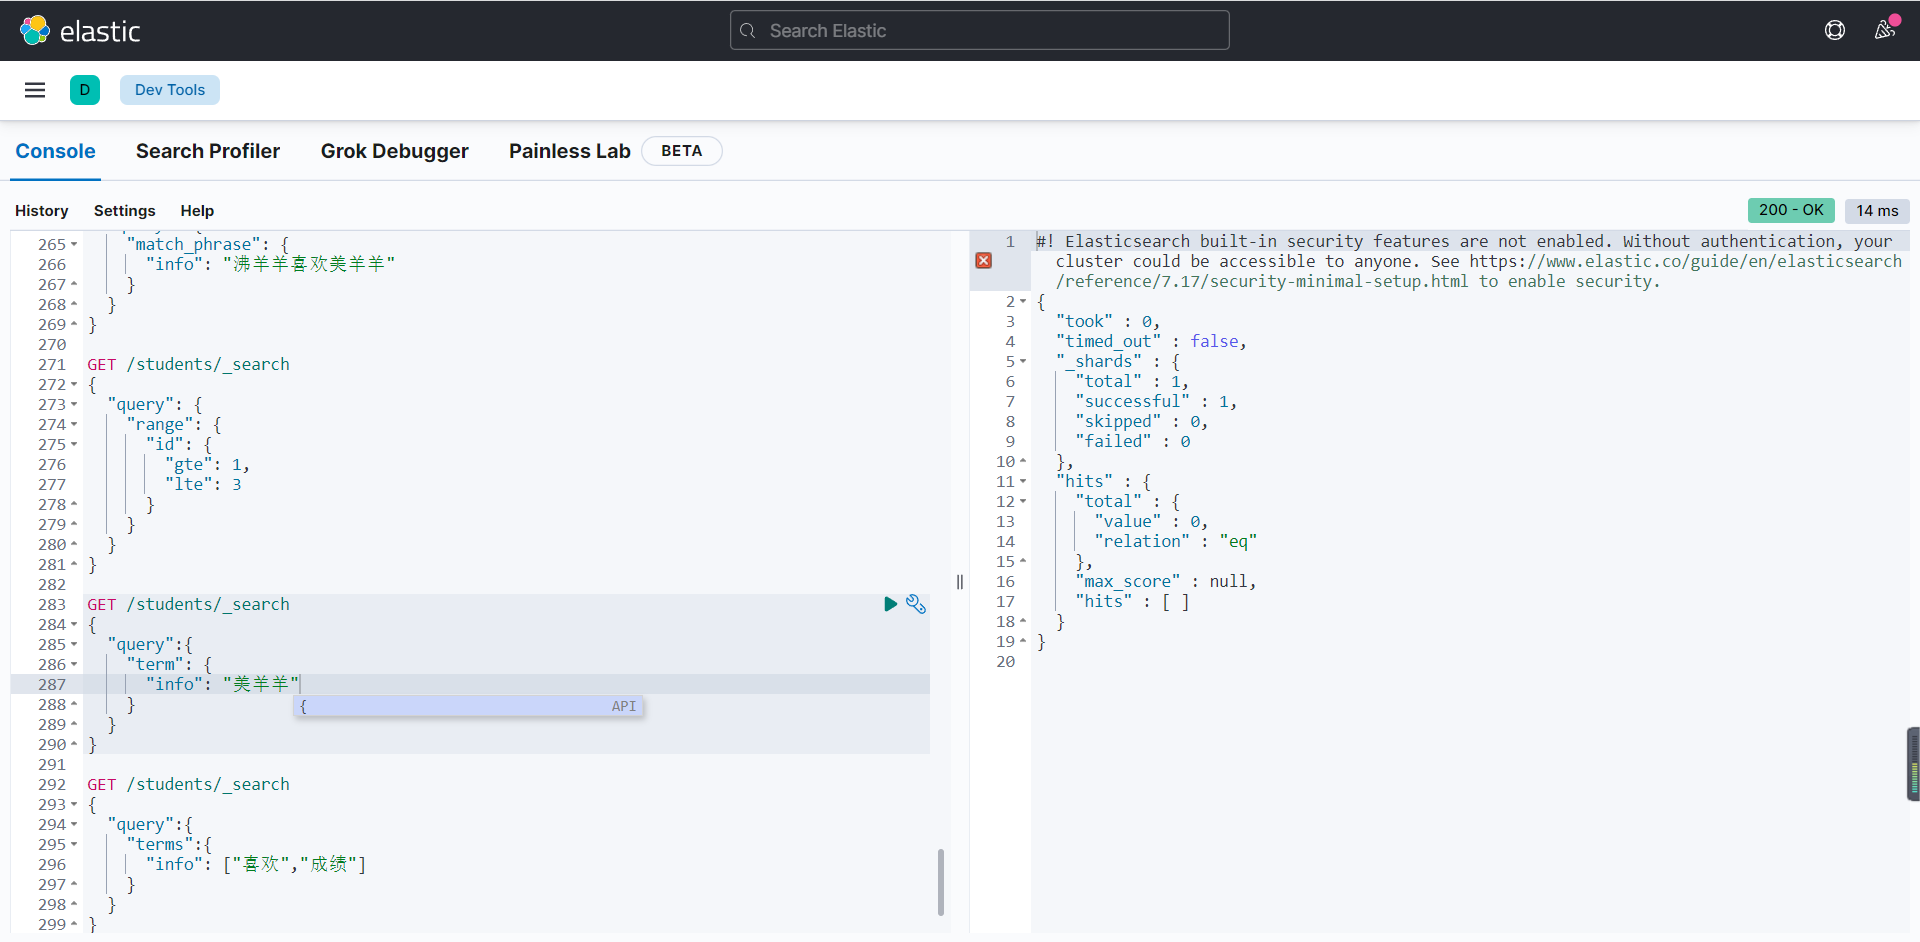Click the 200 - OK status badge
The width and height of the screenshot is (1920, 942).
point(1791,210)
